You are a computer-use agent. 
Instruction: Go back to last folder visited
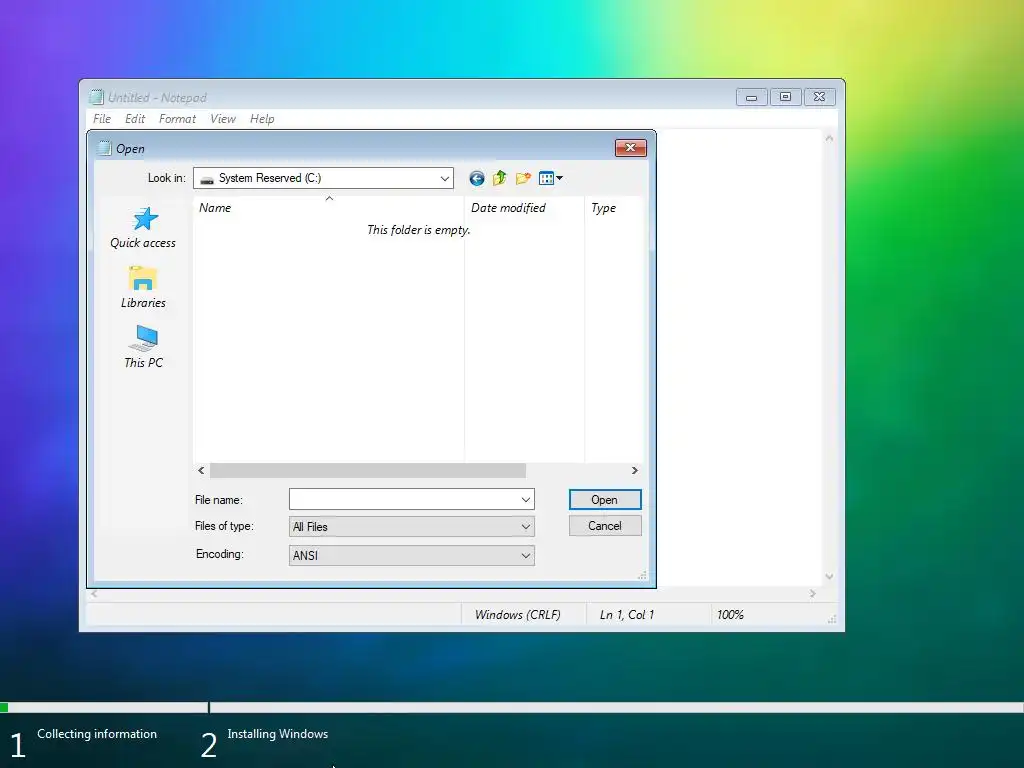[477, 178]
